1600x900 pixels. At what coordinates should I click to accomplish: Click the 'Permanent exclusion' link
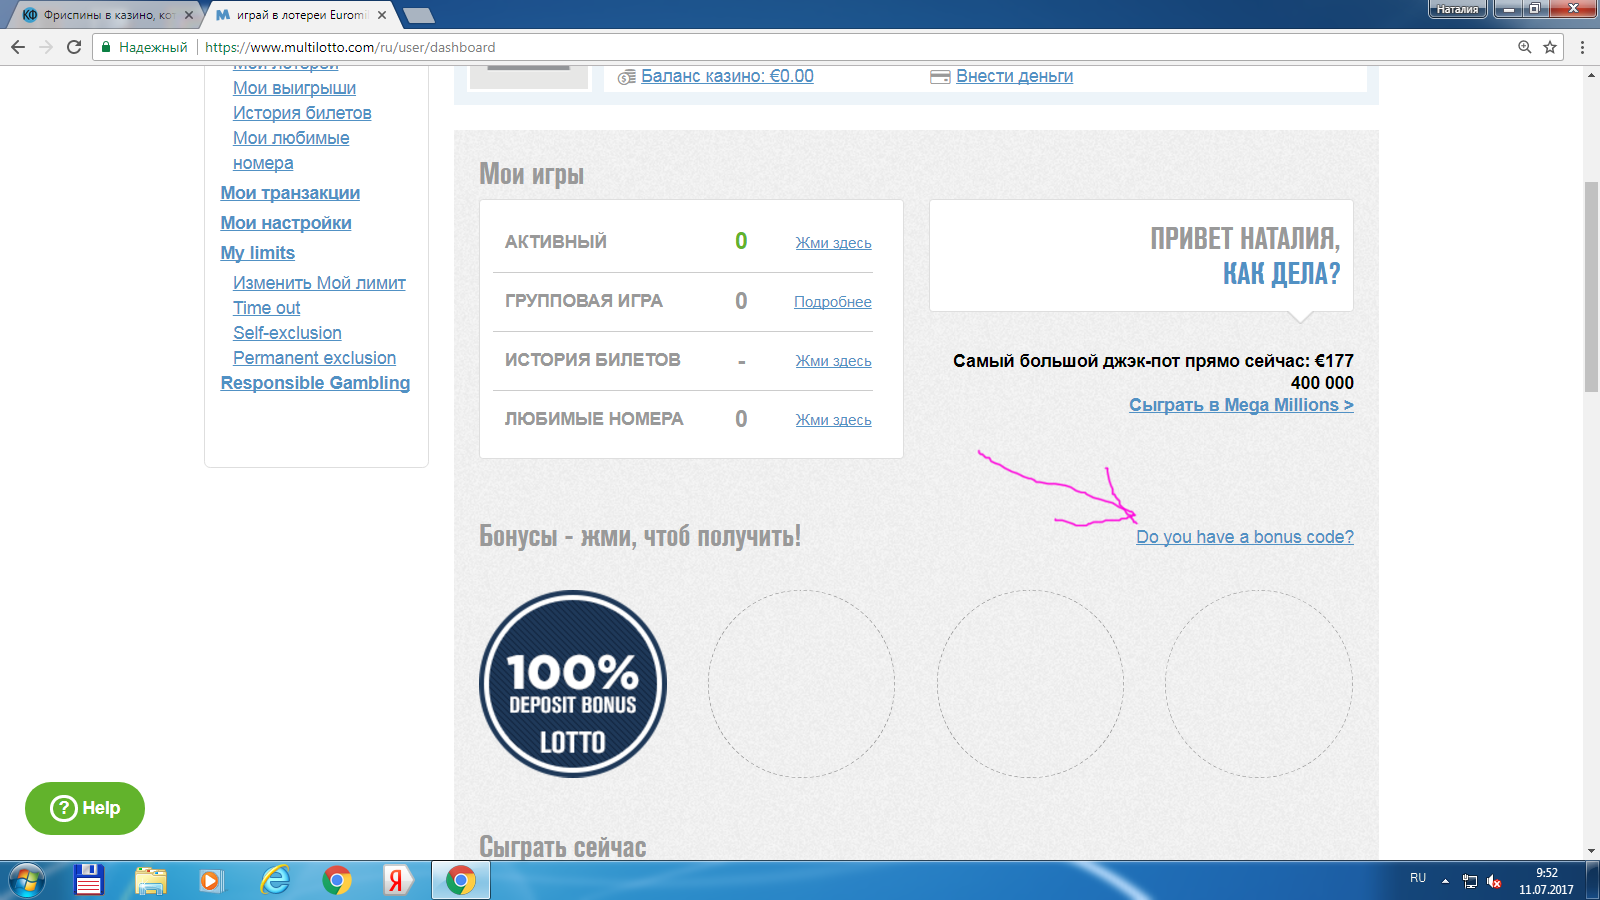314,358
